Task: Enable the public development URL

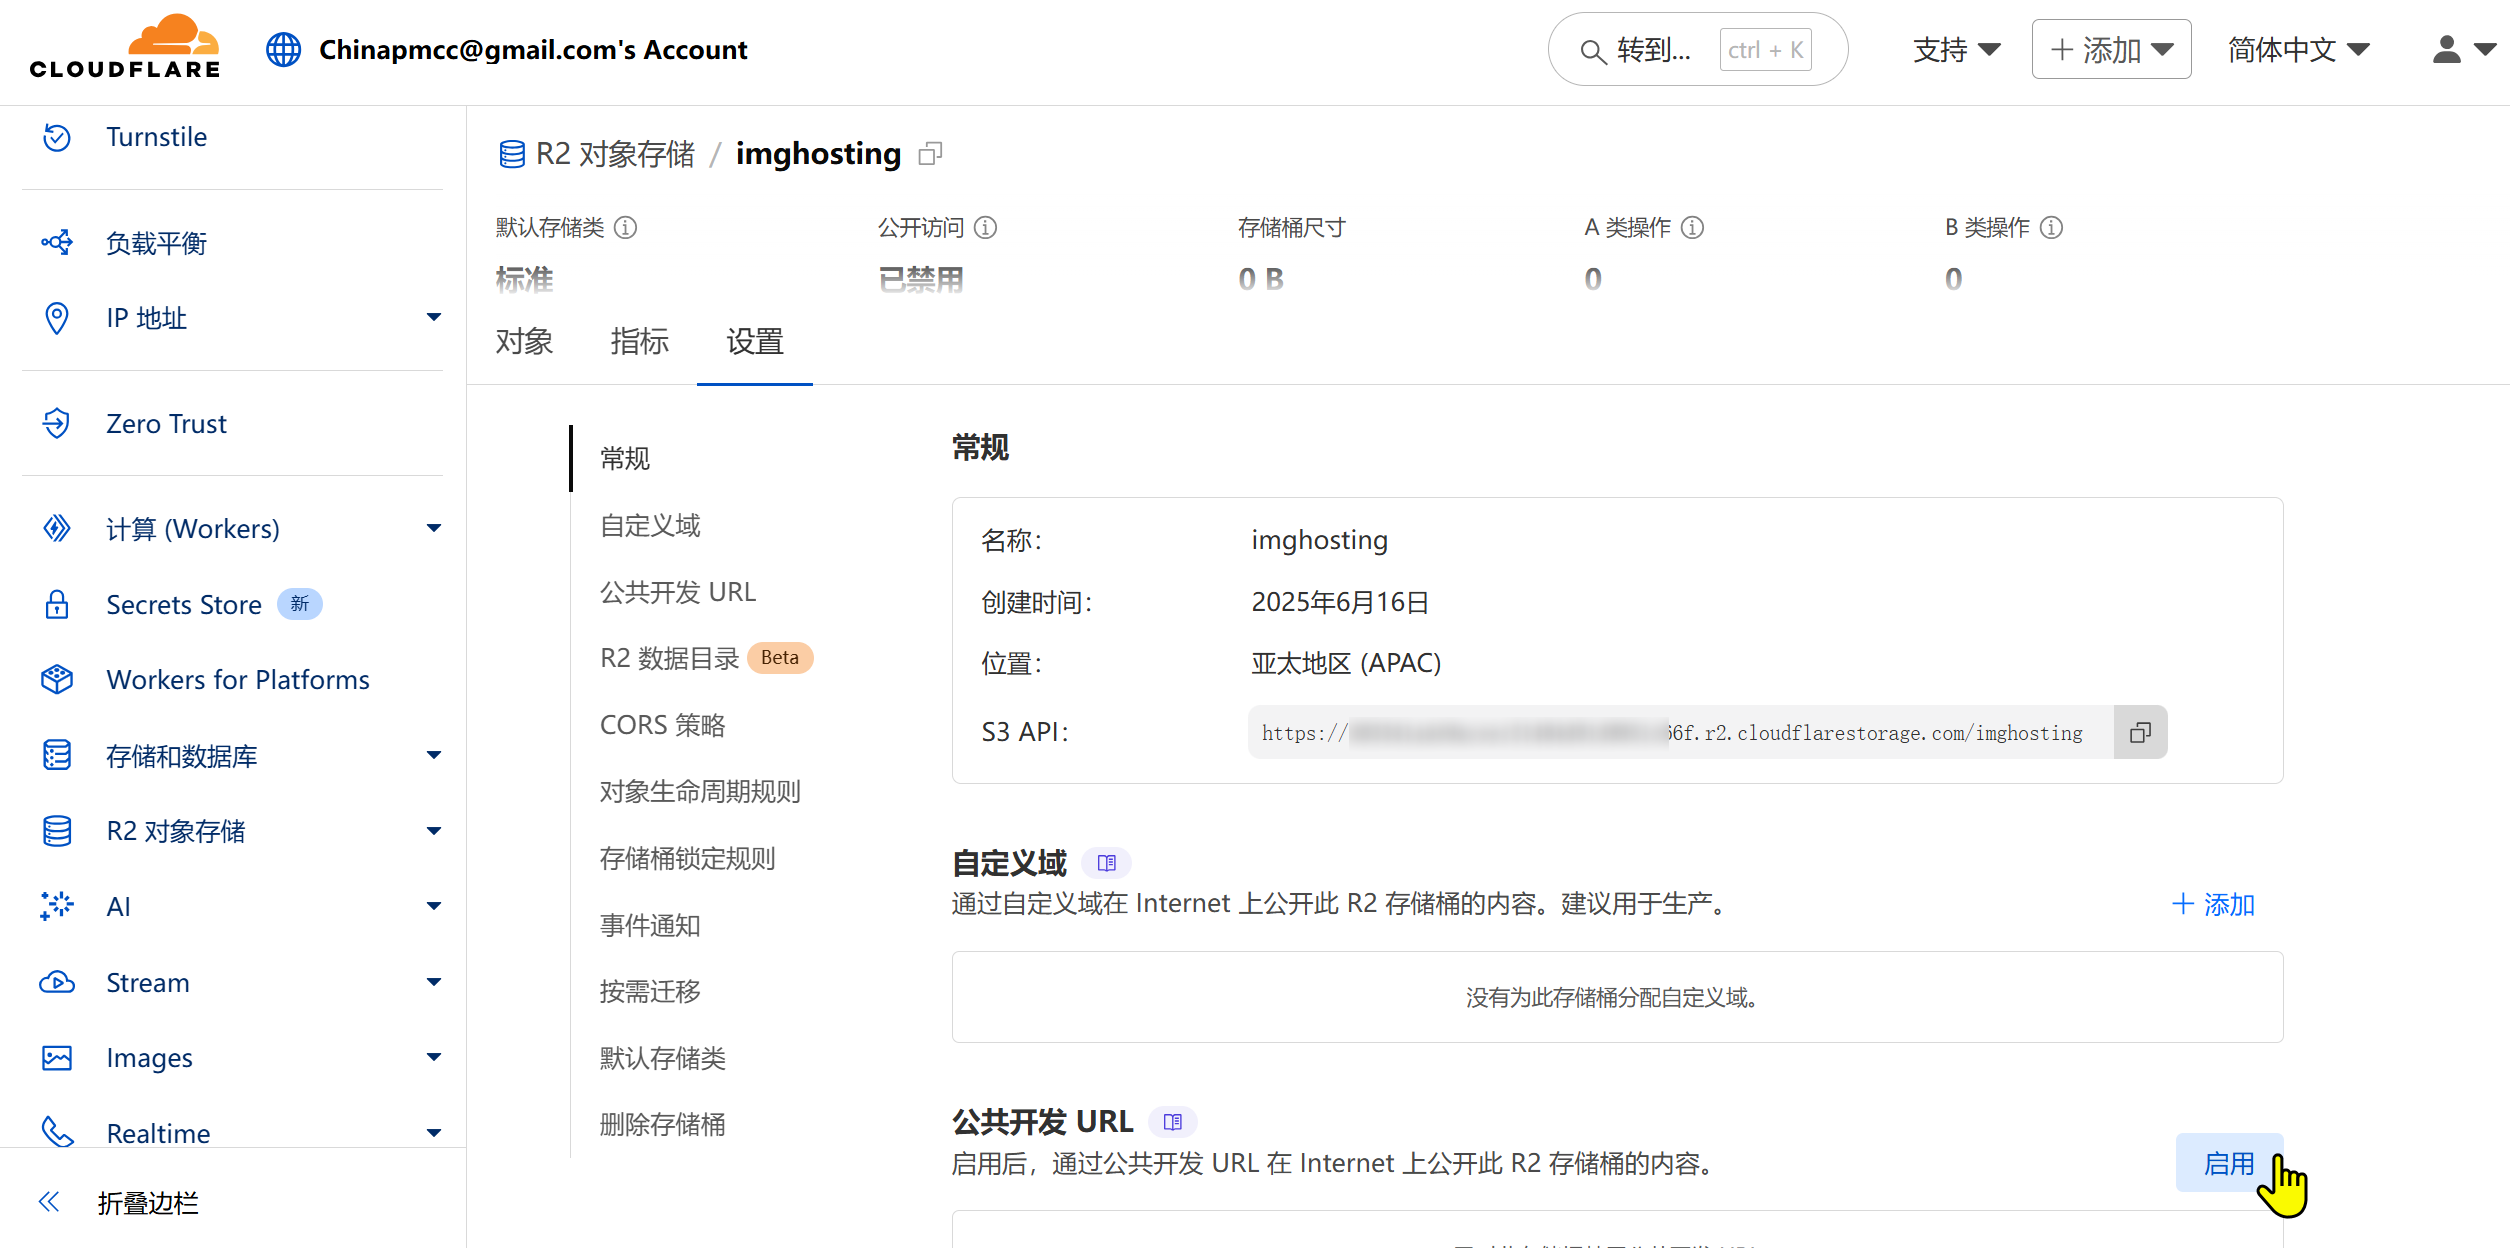Action: (x=2228, y=1163)
